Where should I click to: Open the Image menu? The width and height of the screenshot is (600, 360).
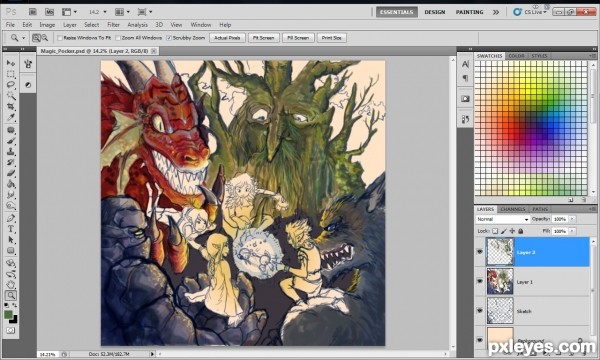pos(47,25)
